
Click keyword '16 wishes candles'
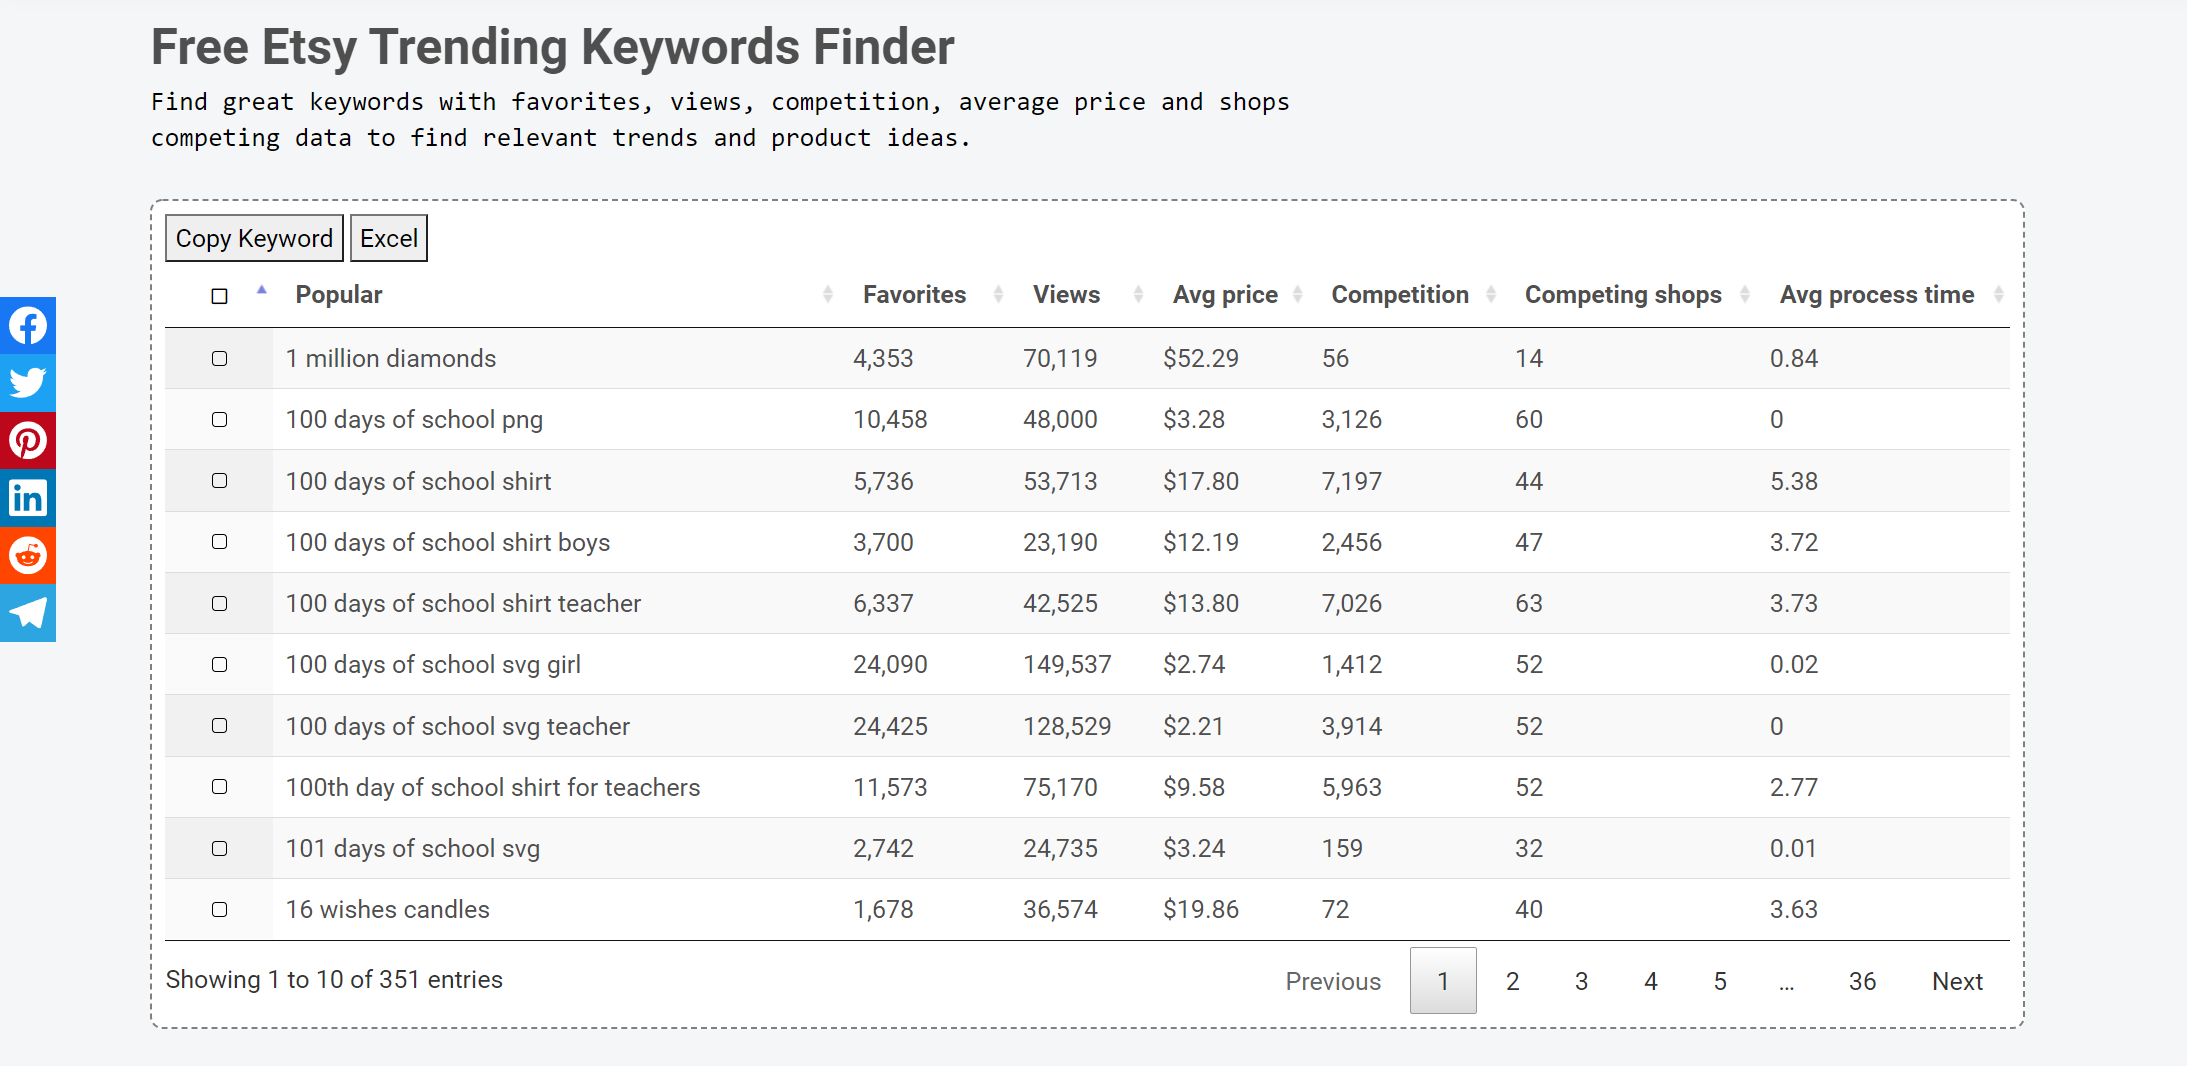tap(388, 909)
